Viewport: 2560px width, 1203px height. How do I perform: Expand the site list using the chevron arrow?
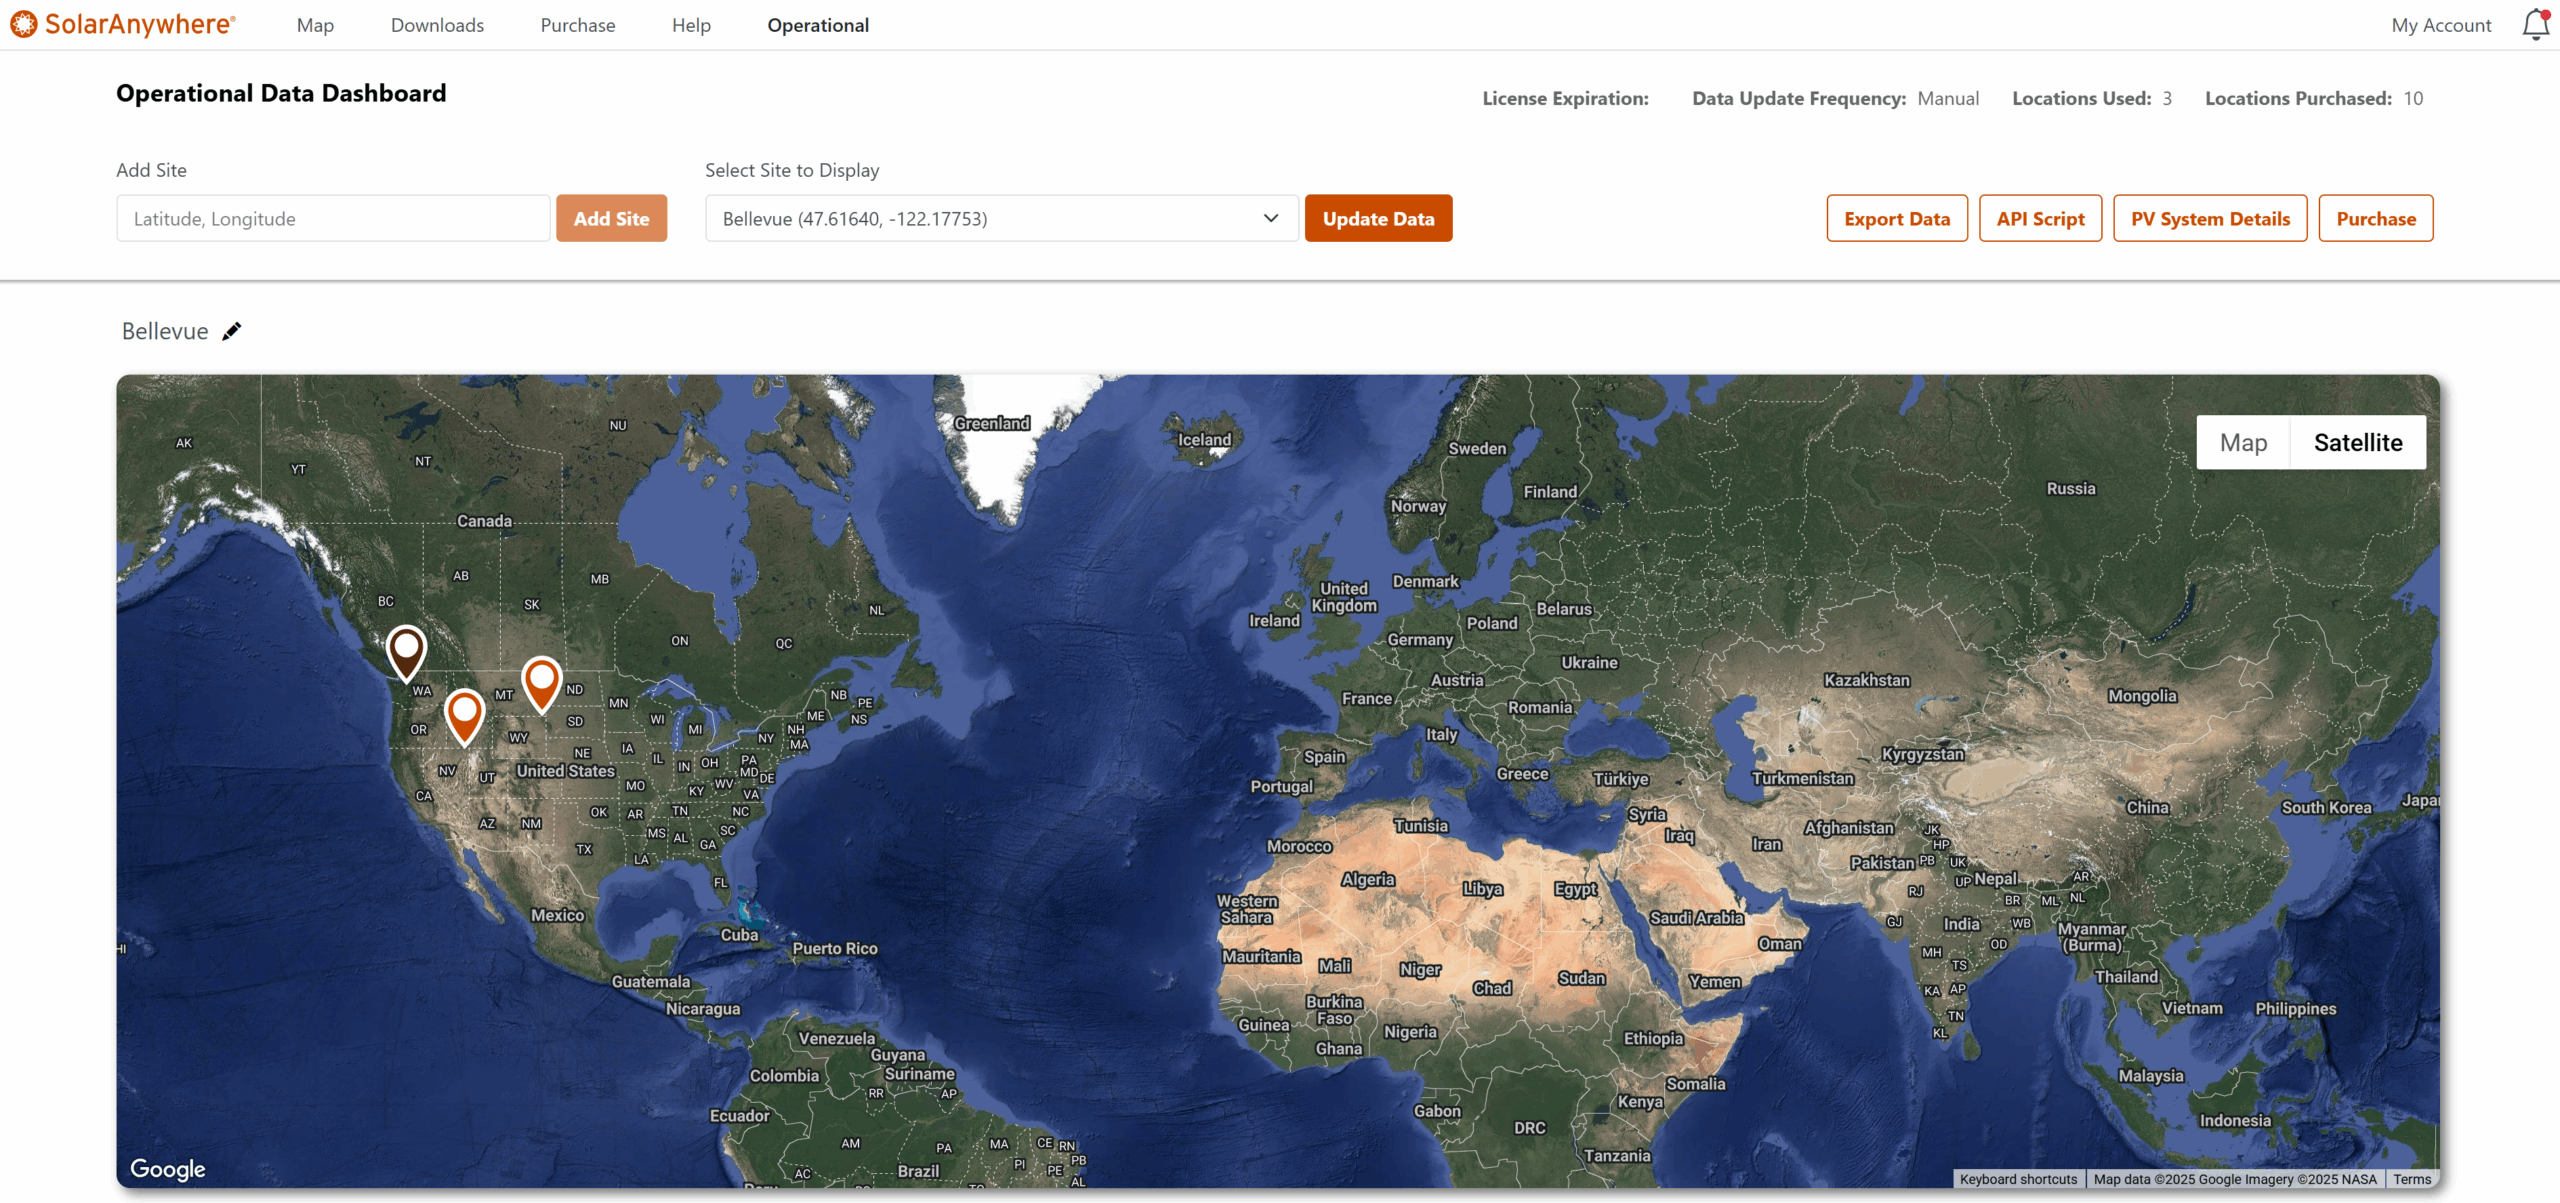[1271, 218]
